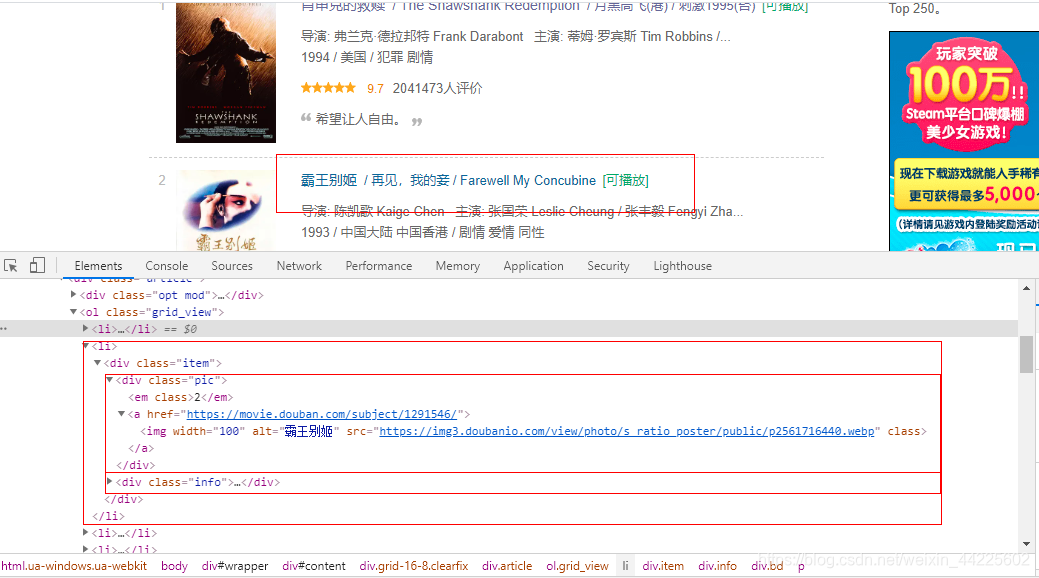The height and width of the screenshot is (578, 1039).
Task: Open the Elements tab
Action: (98, 266)
